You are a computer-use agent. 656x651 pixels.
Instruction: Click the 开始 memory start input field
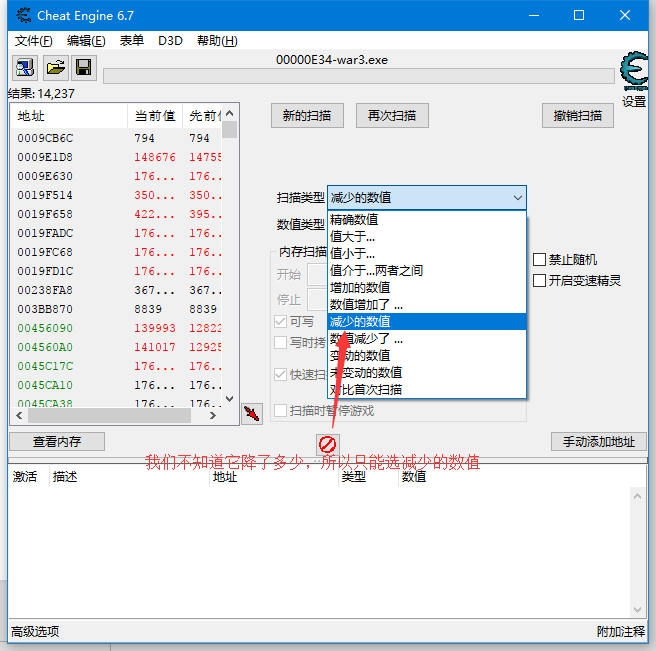pos(318,274)
